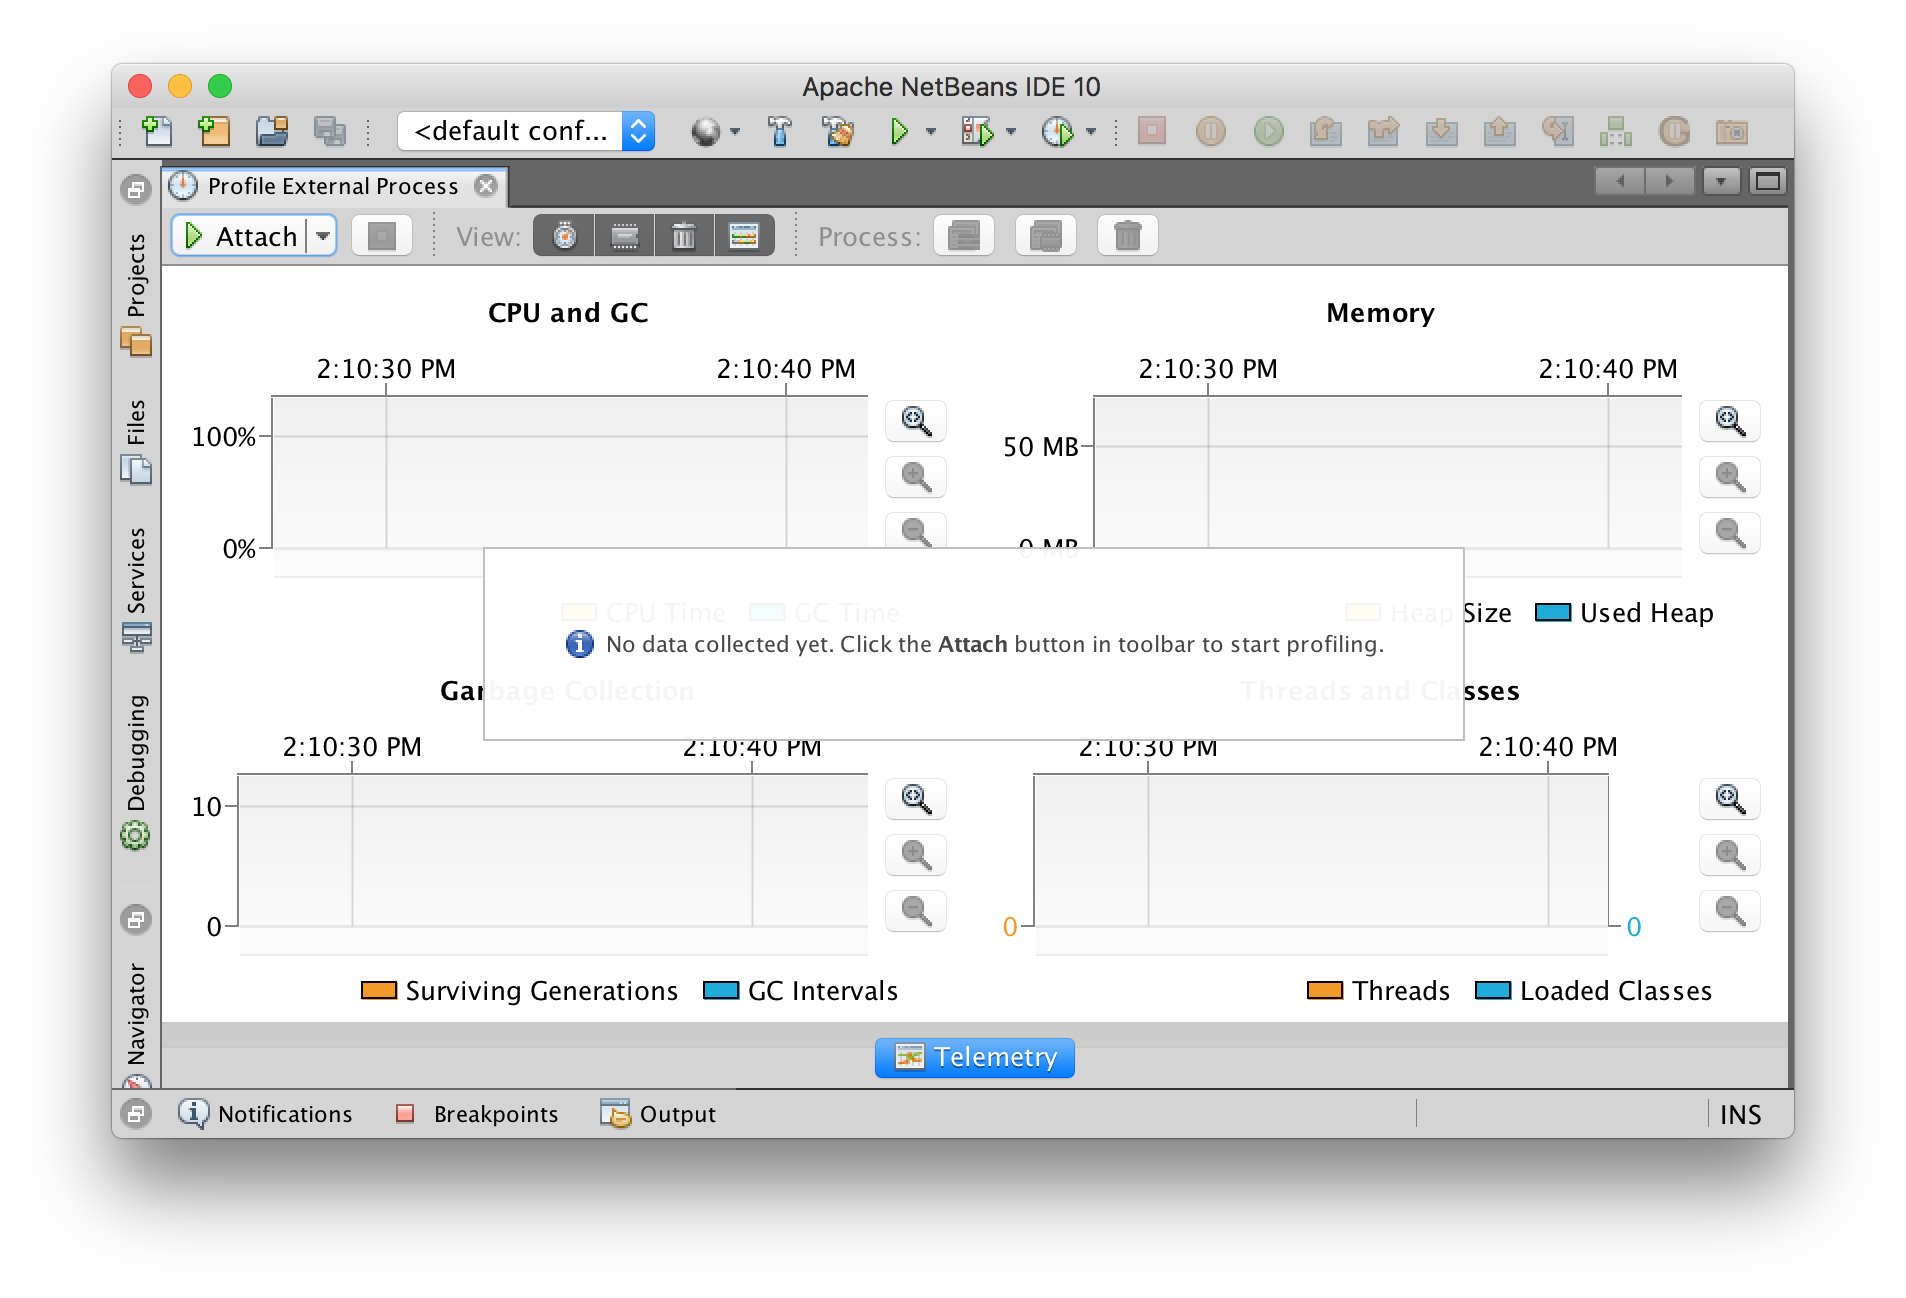1906x1298 pixels.
Task: Open the browser globe dropdown arrow
Action: 735,131
